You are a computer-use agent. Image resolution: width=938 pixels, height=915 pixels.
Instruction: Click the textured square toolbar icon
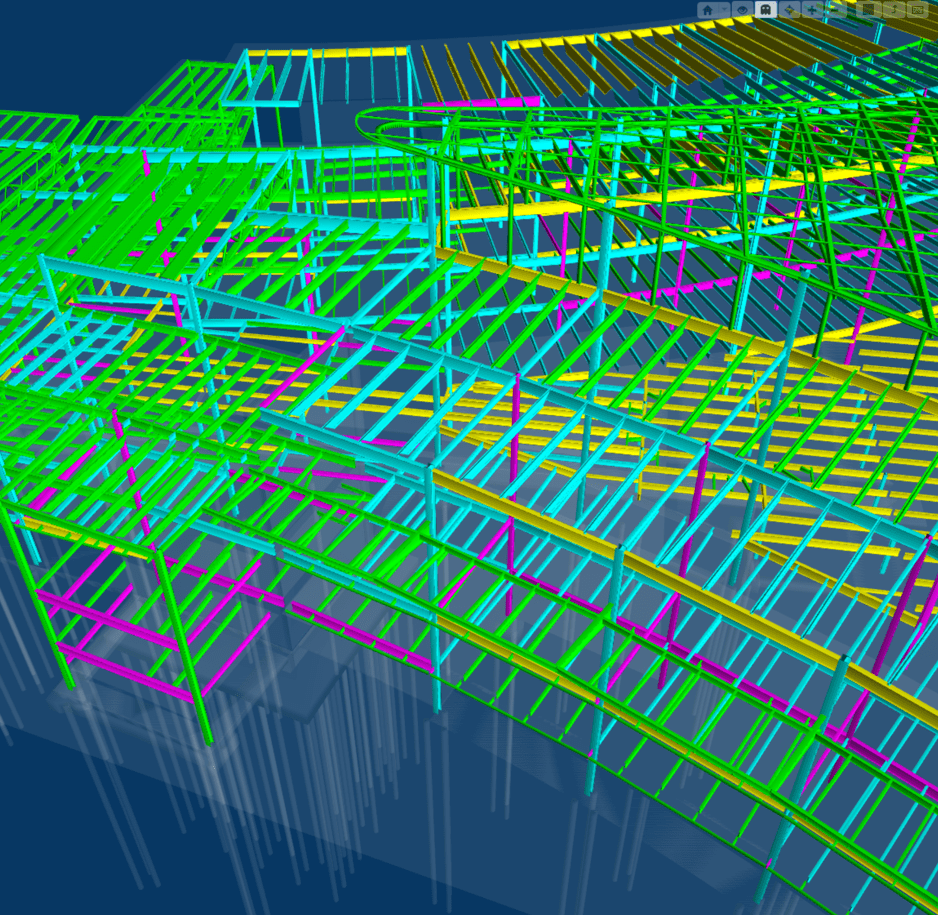pos(868,10)
